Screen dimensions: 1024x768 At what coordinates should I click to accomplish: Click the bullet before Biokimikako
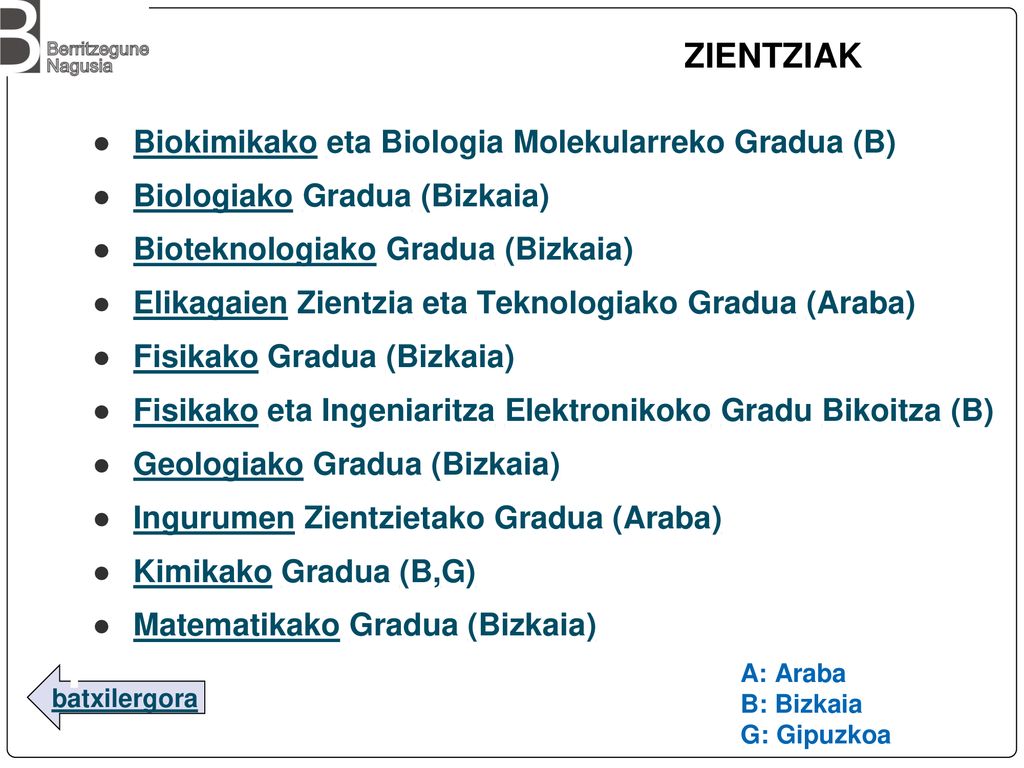pos(102,144)
